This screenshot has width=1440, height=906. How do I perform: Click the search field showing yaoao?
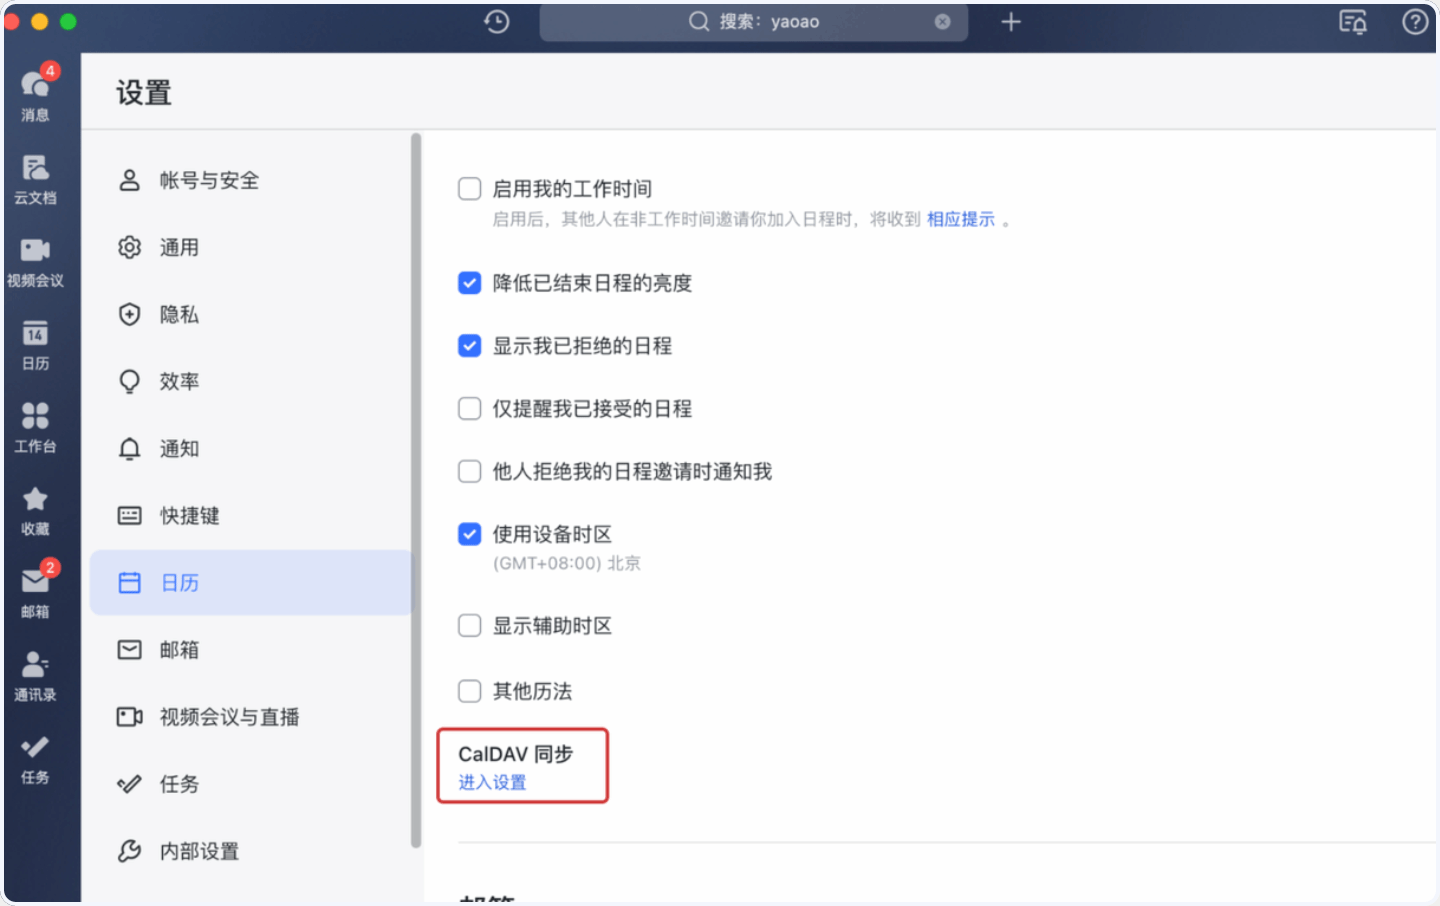pos(753,21)
